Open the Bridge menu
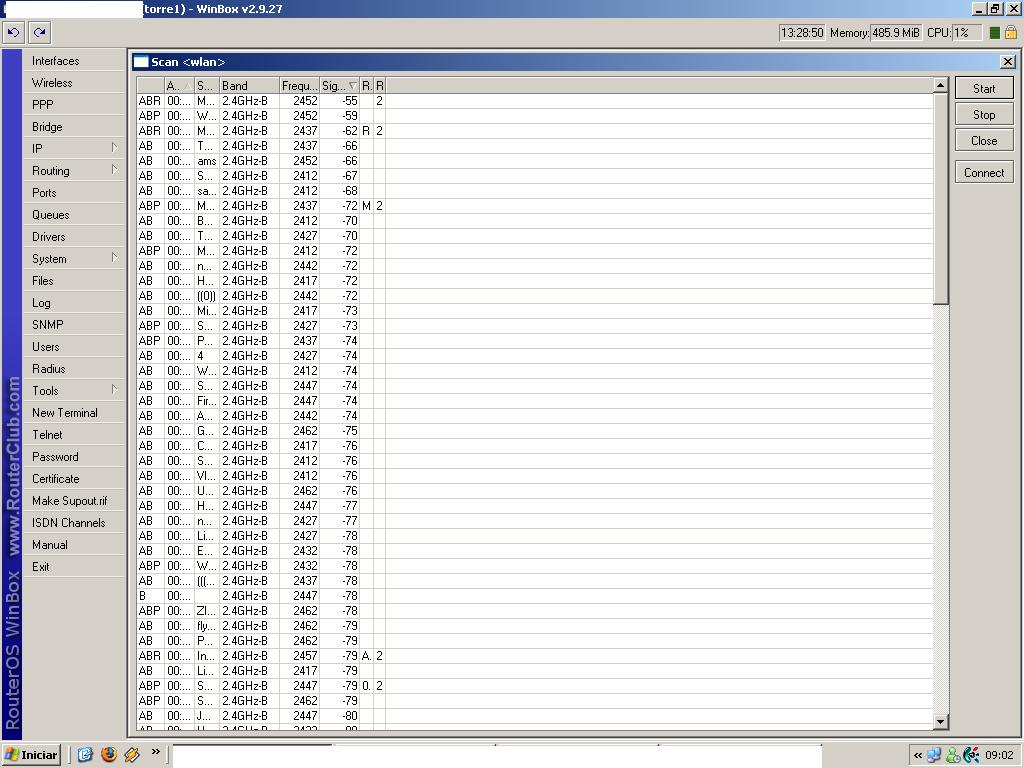Image resolution: width=1024 pixels, height=768 pixels. click(74, 127)
